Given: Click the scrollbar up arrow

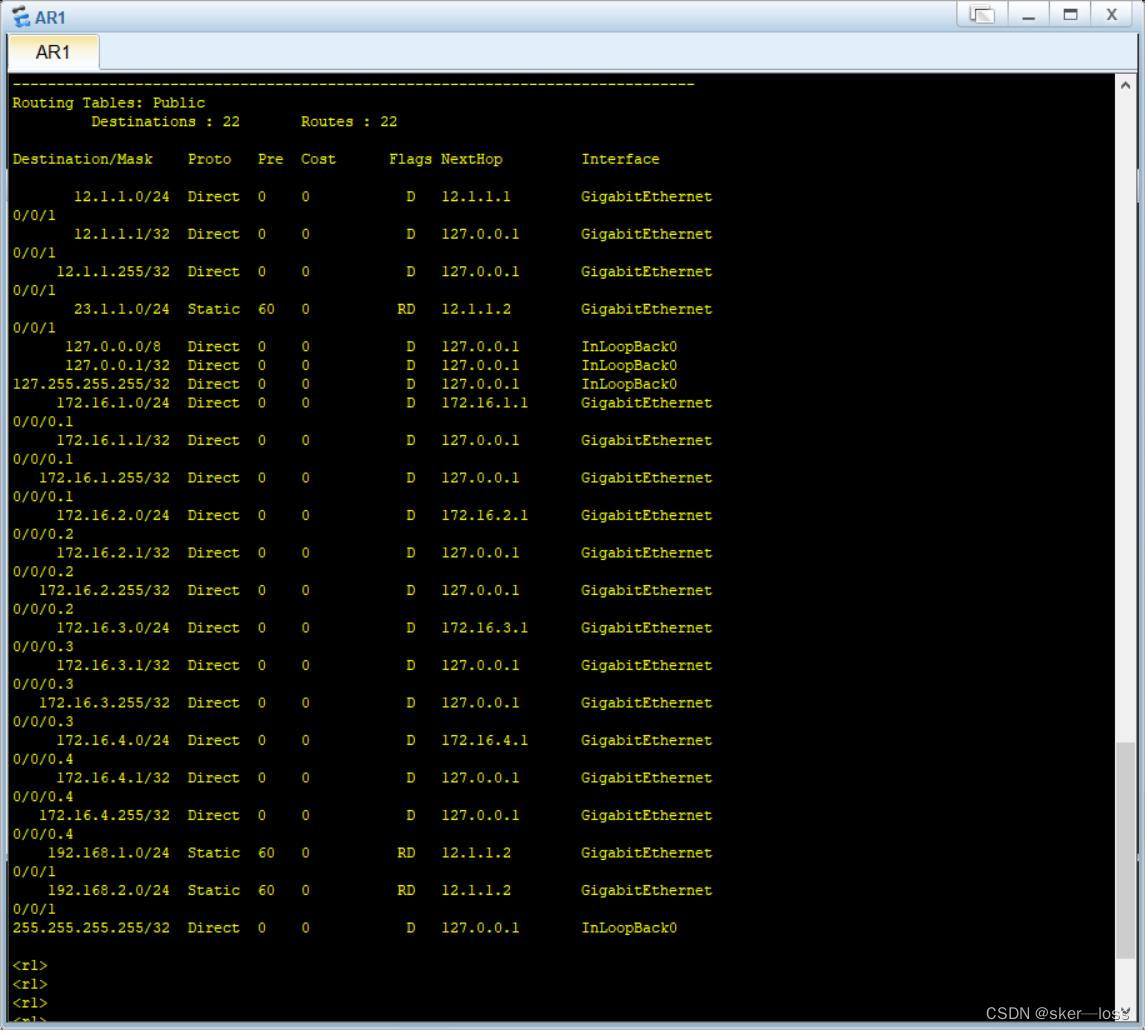Looking at the screenshot, I should pyautogui.click(x=1125, y=85).
